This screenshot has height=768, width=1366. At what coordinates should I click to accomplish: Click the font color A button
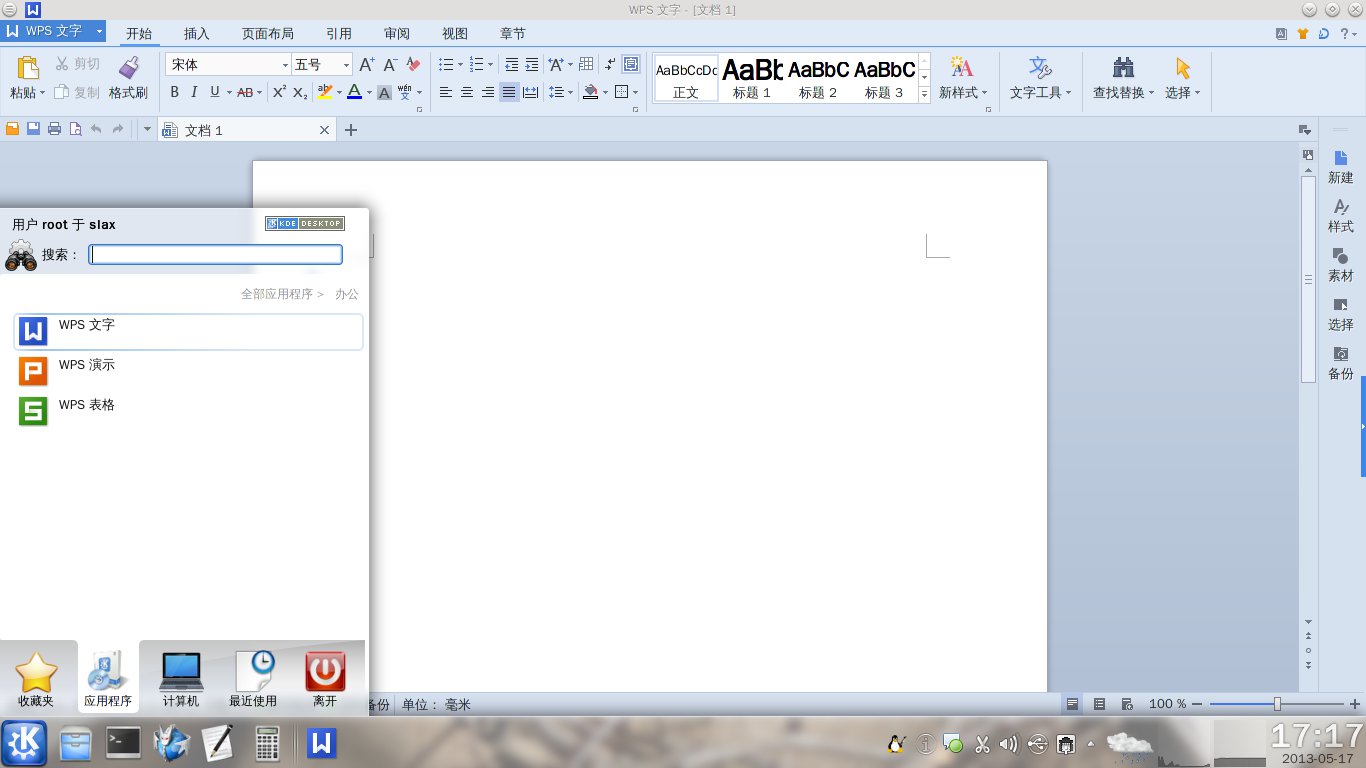(353, 92)
